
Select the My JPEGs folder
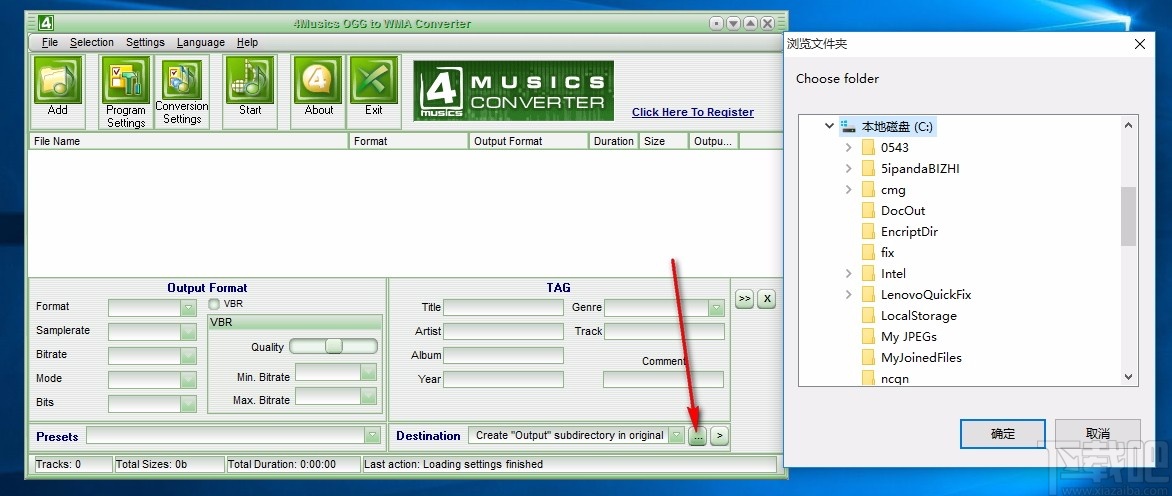point(908,336)
